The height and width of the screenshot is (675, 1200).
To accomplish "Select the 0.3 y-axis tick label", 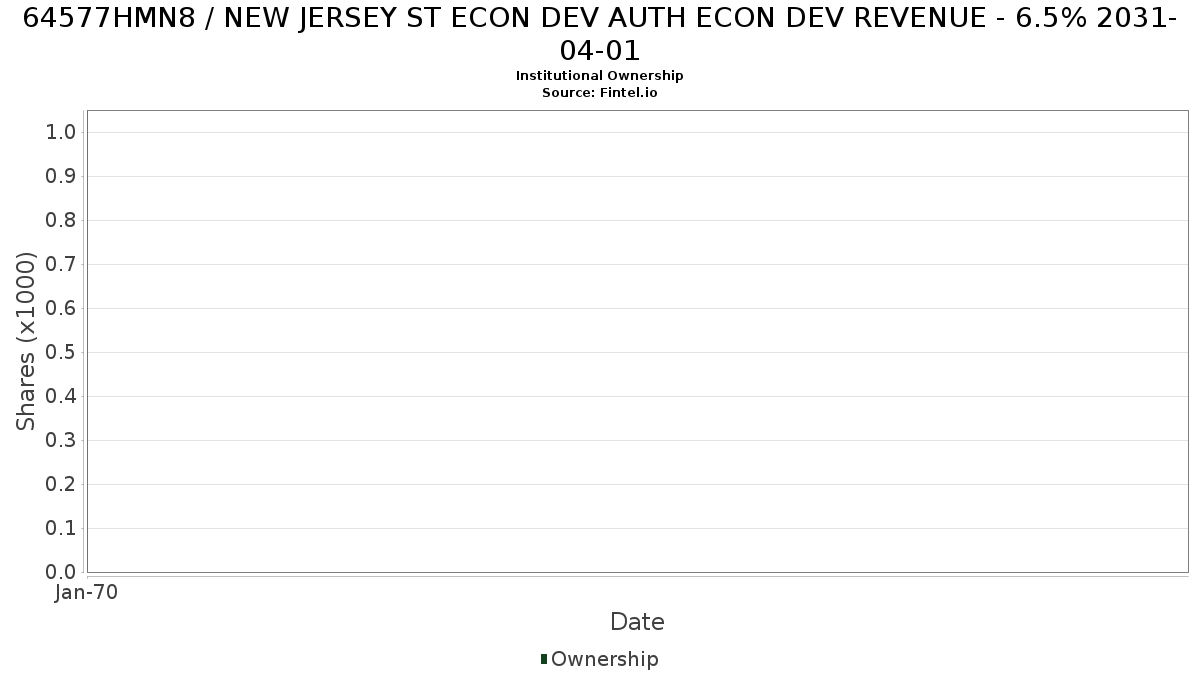I will point(61,440).
